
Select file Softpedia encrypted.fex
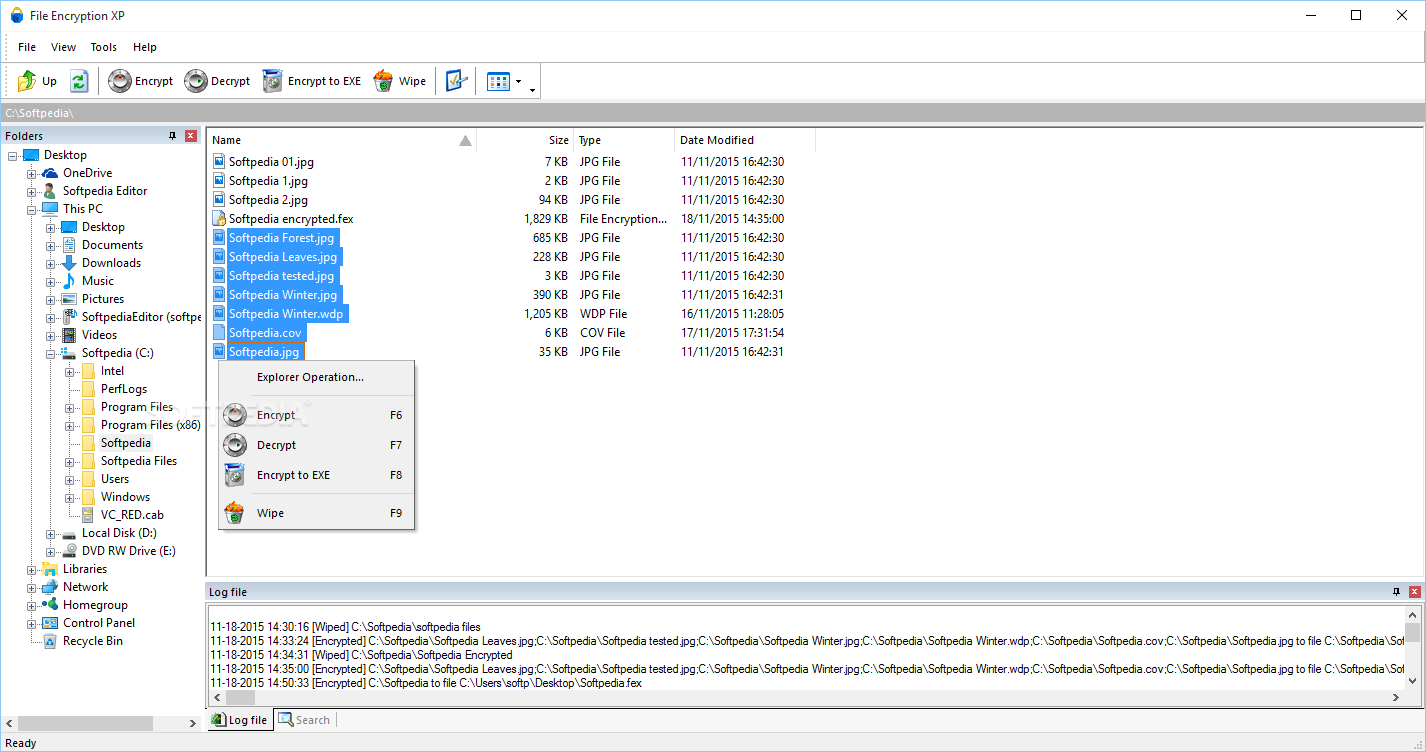pyautogui.click(x=291, y=219)
